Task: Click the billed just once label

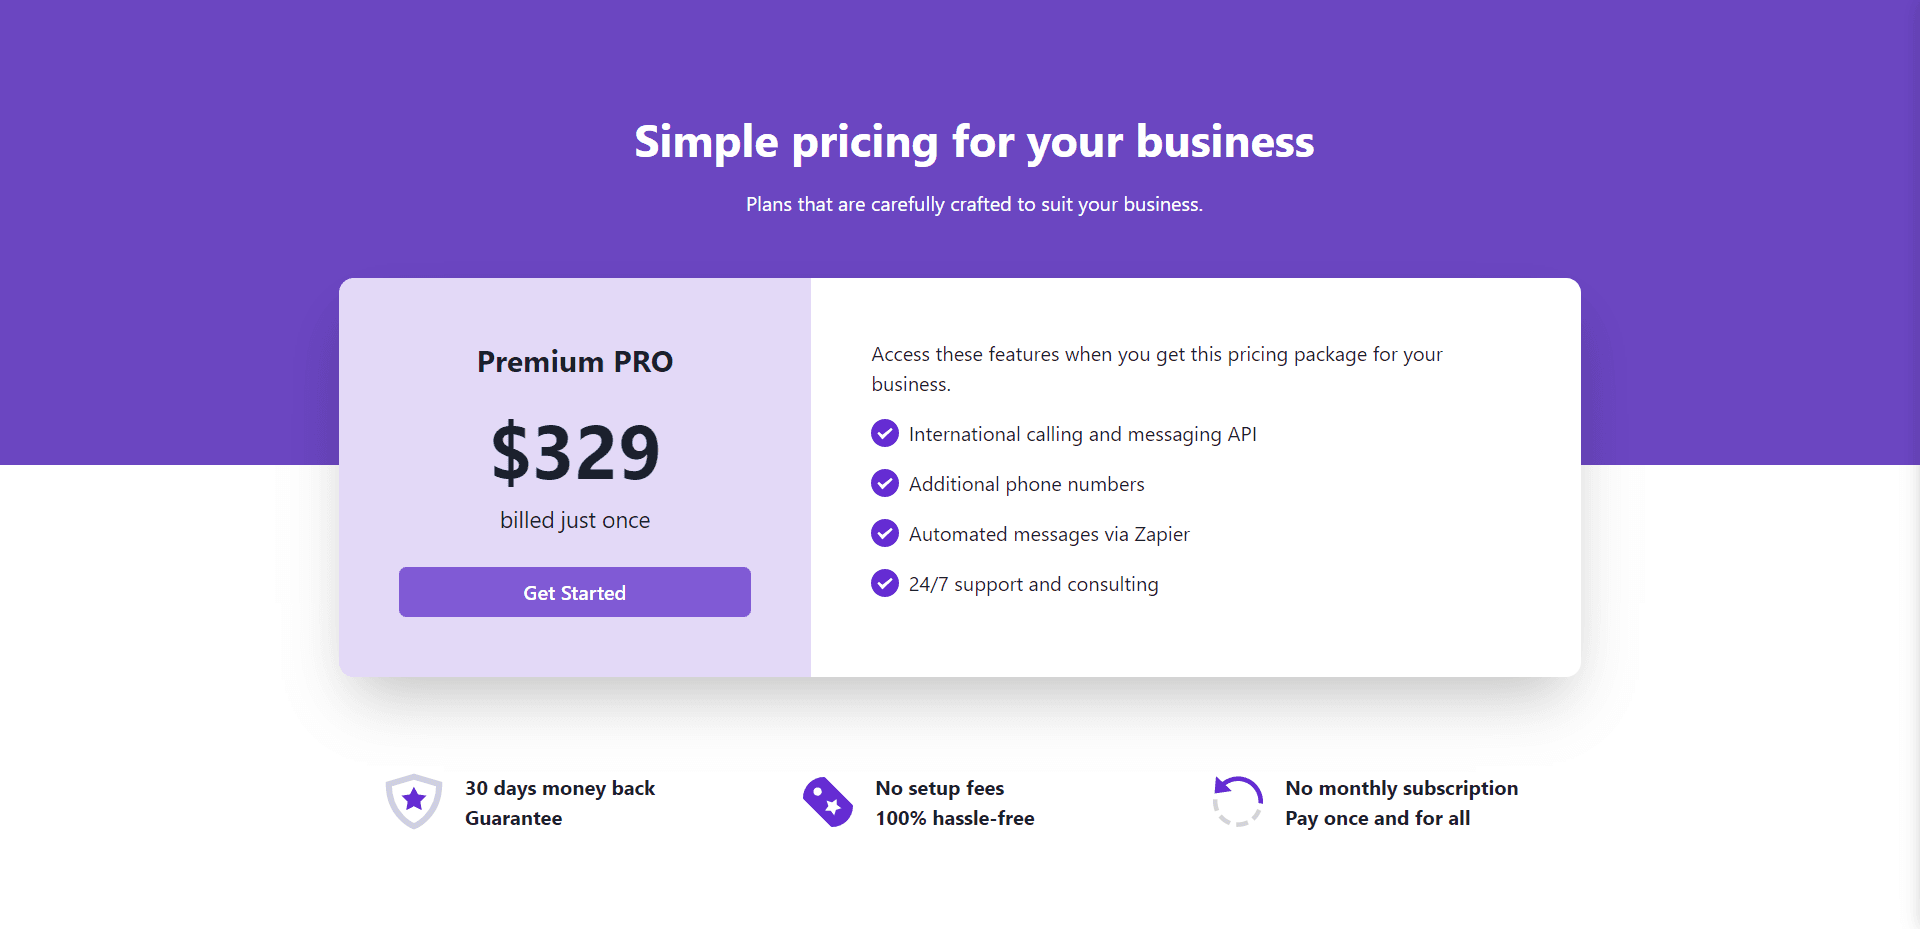Action: tap(575, 520)
